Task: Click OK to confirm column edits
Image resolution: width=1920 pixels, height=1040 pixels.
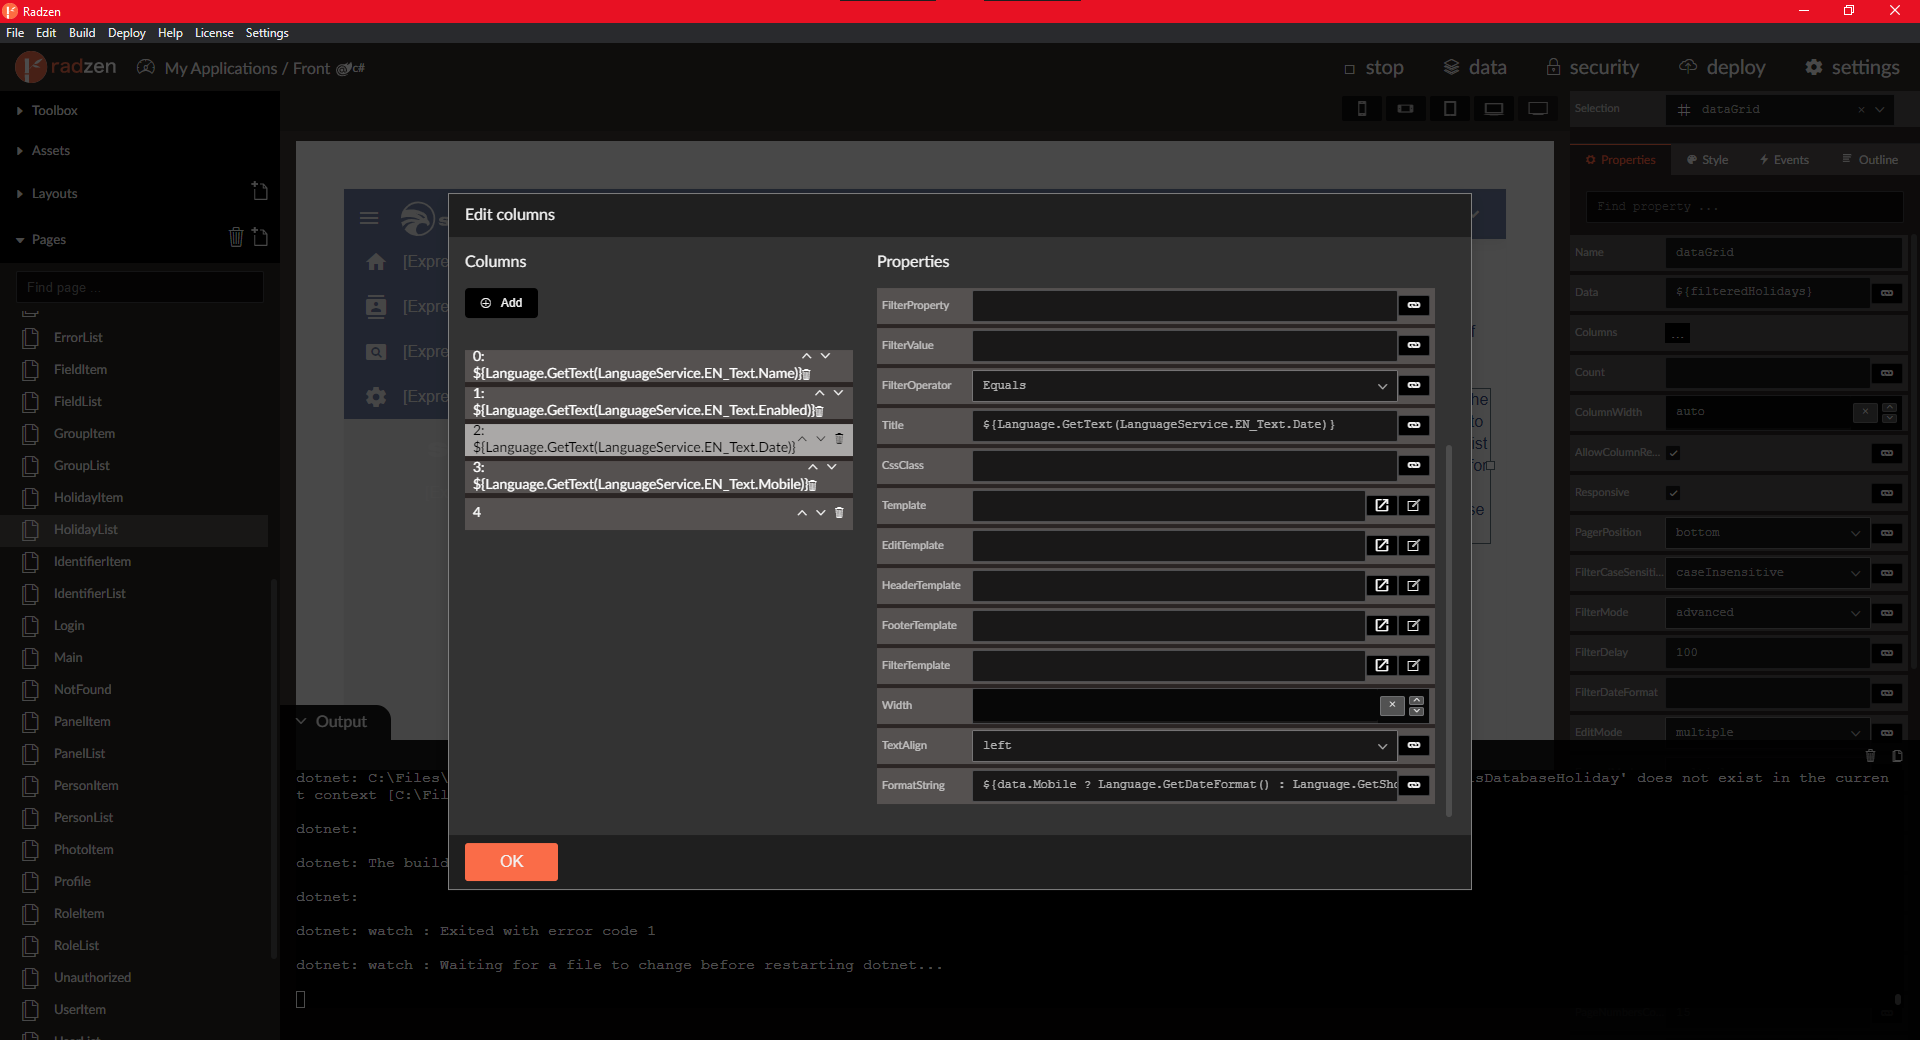Action: click(511, 861)
